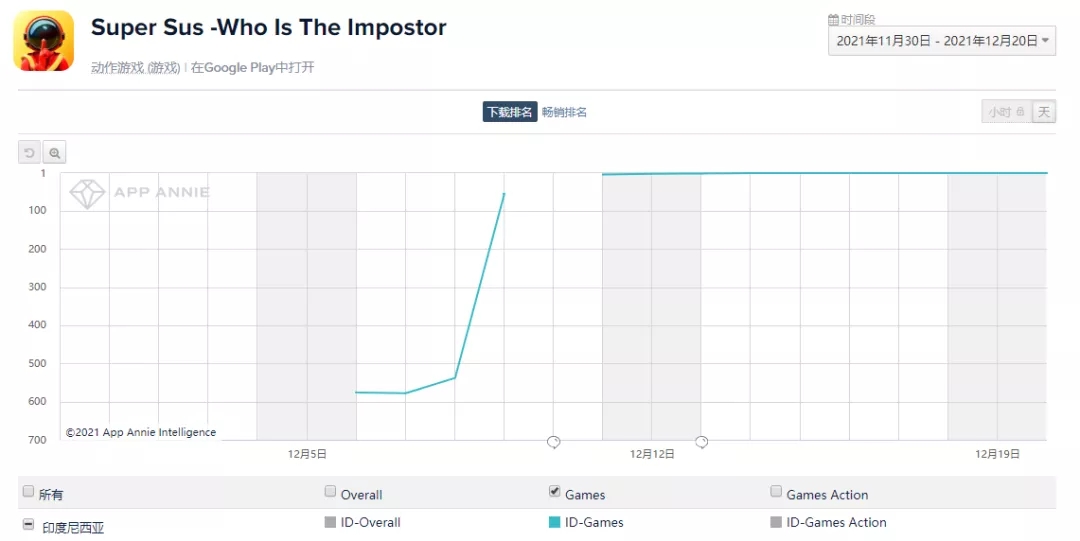This screenshot has width=1080, height=541.
Task: Enable the Overall category checkbox
Action: (x=330, y=492)
